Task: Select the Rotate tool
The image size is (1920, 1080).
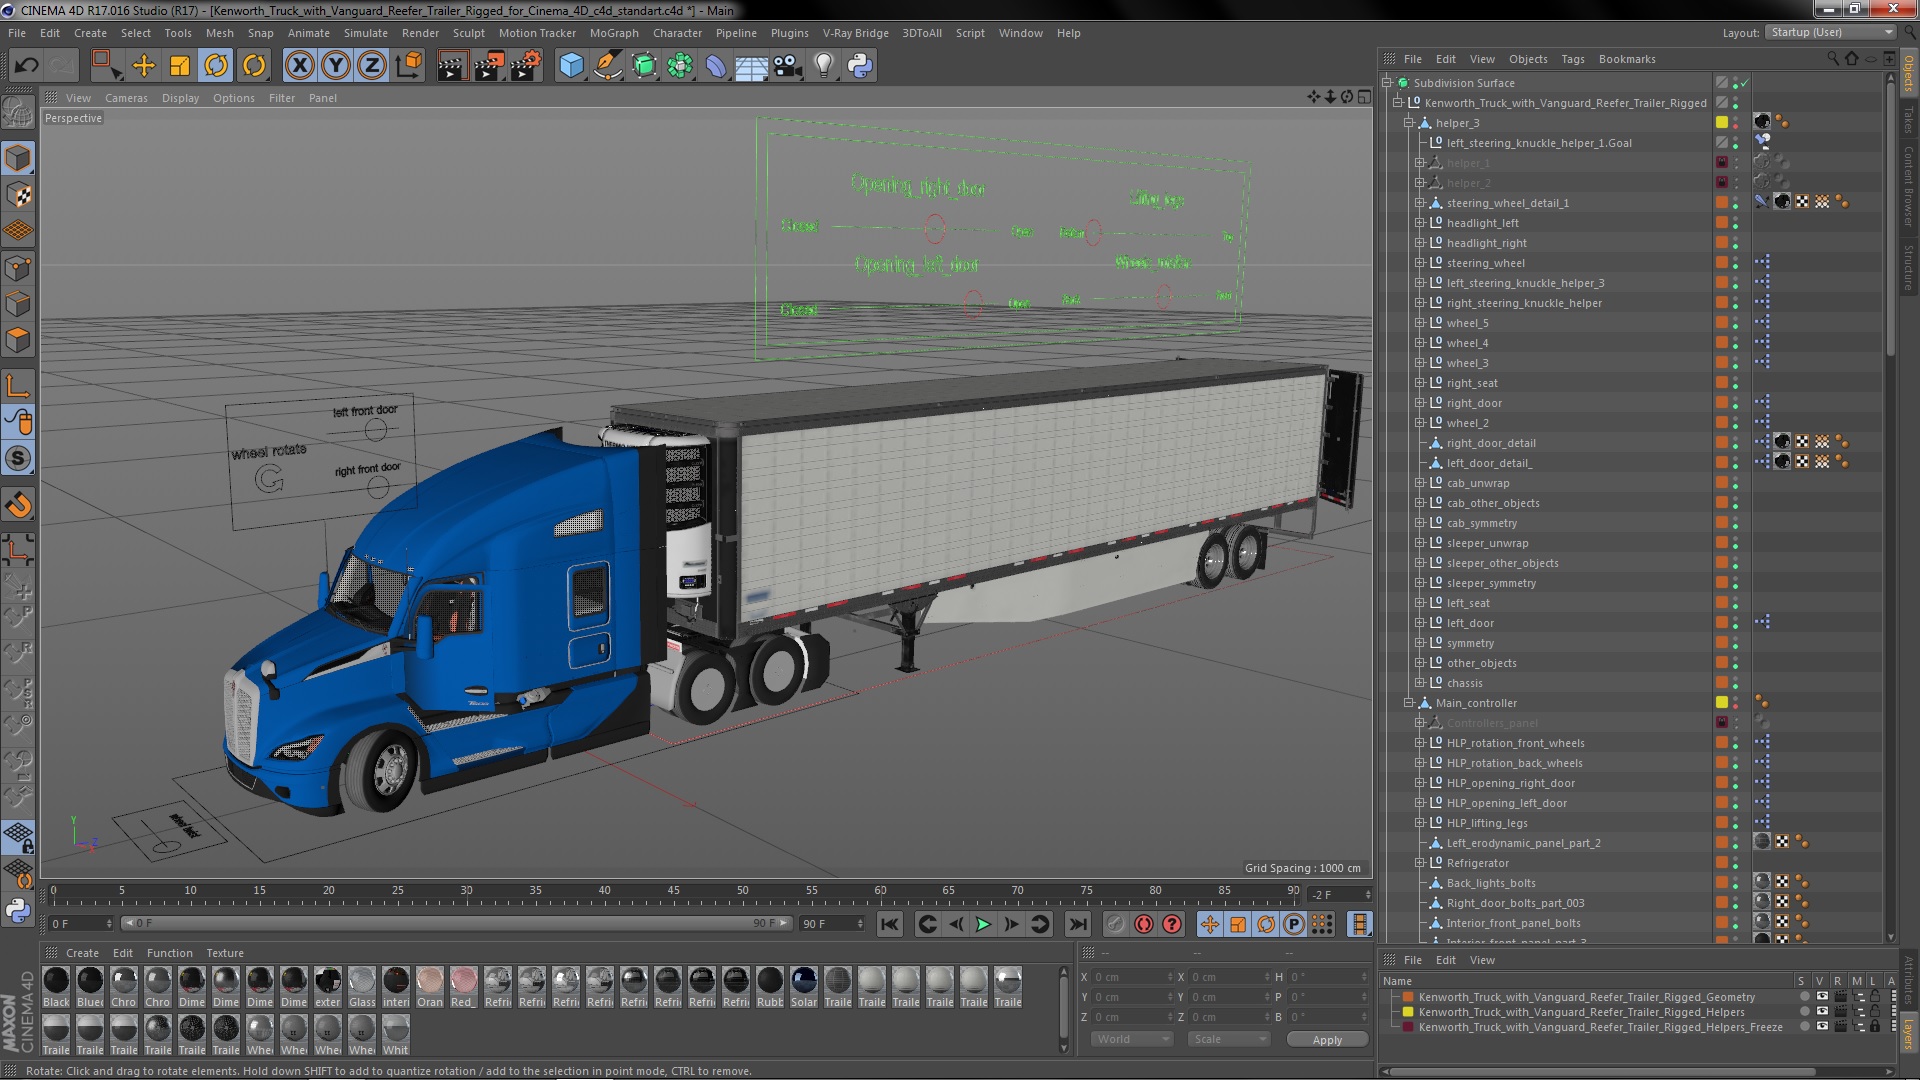Action: coord(216,66)
